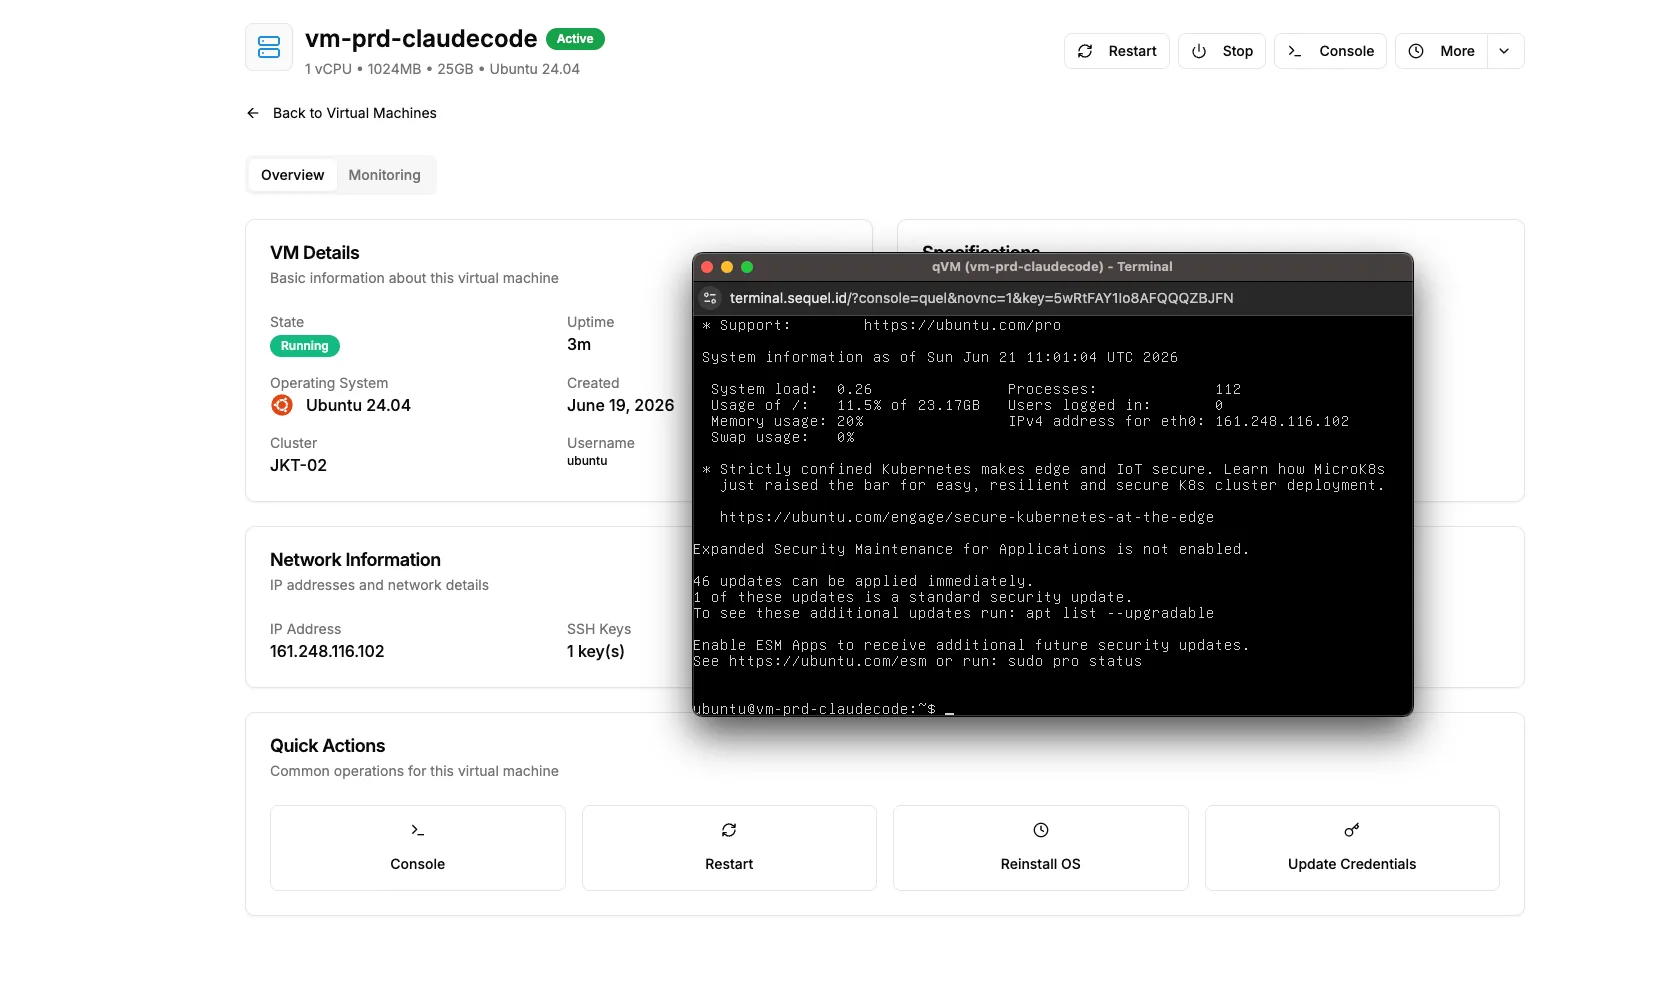Click the Memory usage 20% line in terminal

click(x=787, y=421)
